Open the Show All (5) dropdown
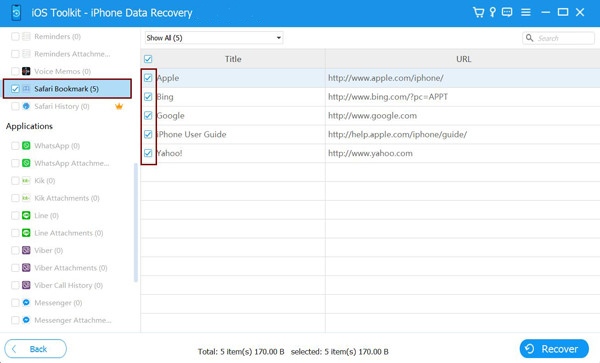 214,38
